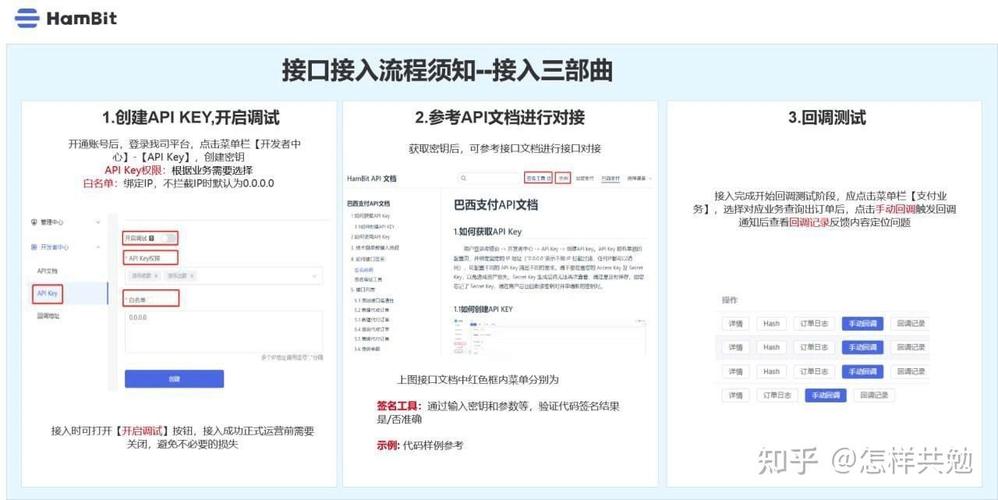Screen dimensions: 998x500
Task: Open '1.1如何创建API KEY' in docs outline
Action: [375, 226]
